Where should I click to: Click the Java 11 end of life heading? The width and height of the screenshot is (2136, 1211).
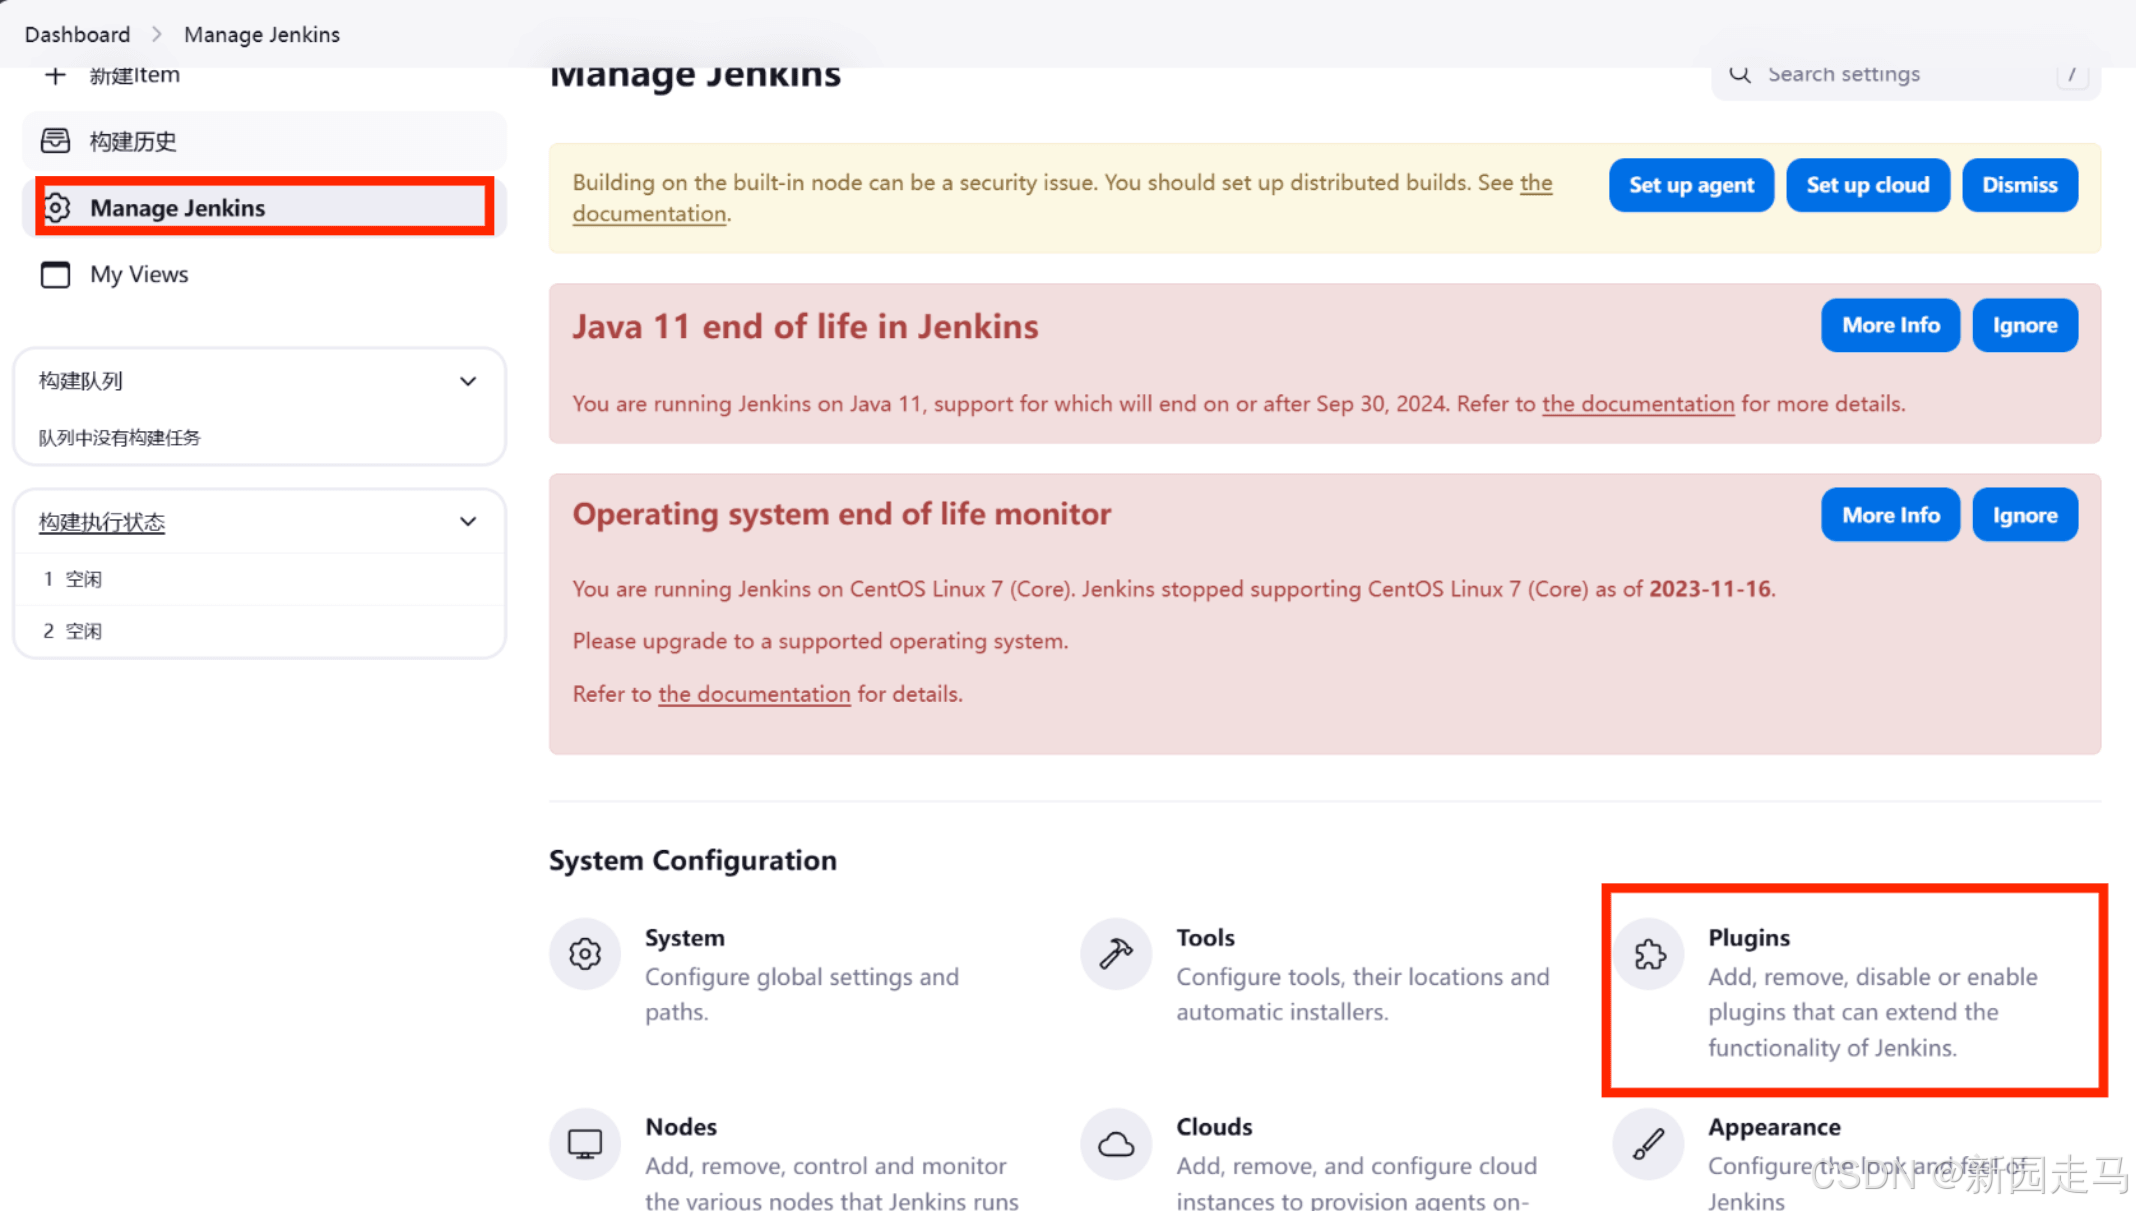(805, 327)
